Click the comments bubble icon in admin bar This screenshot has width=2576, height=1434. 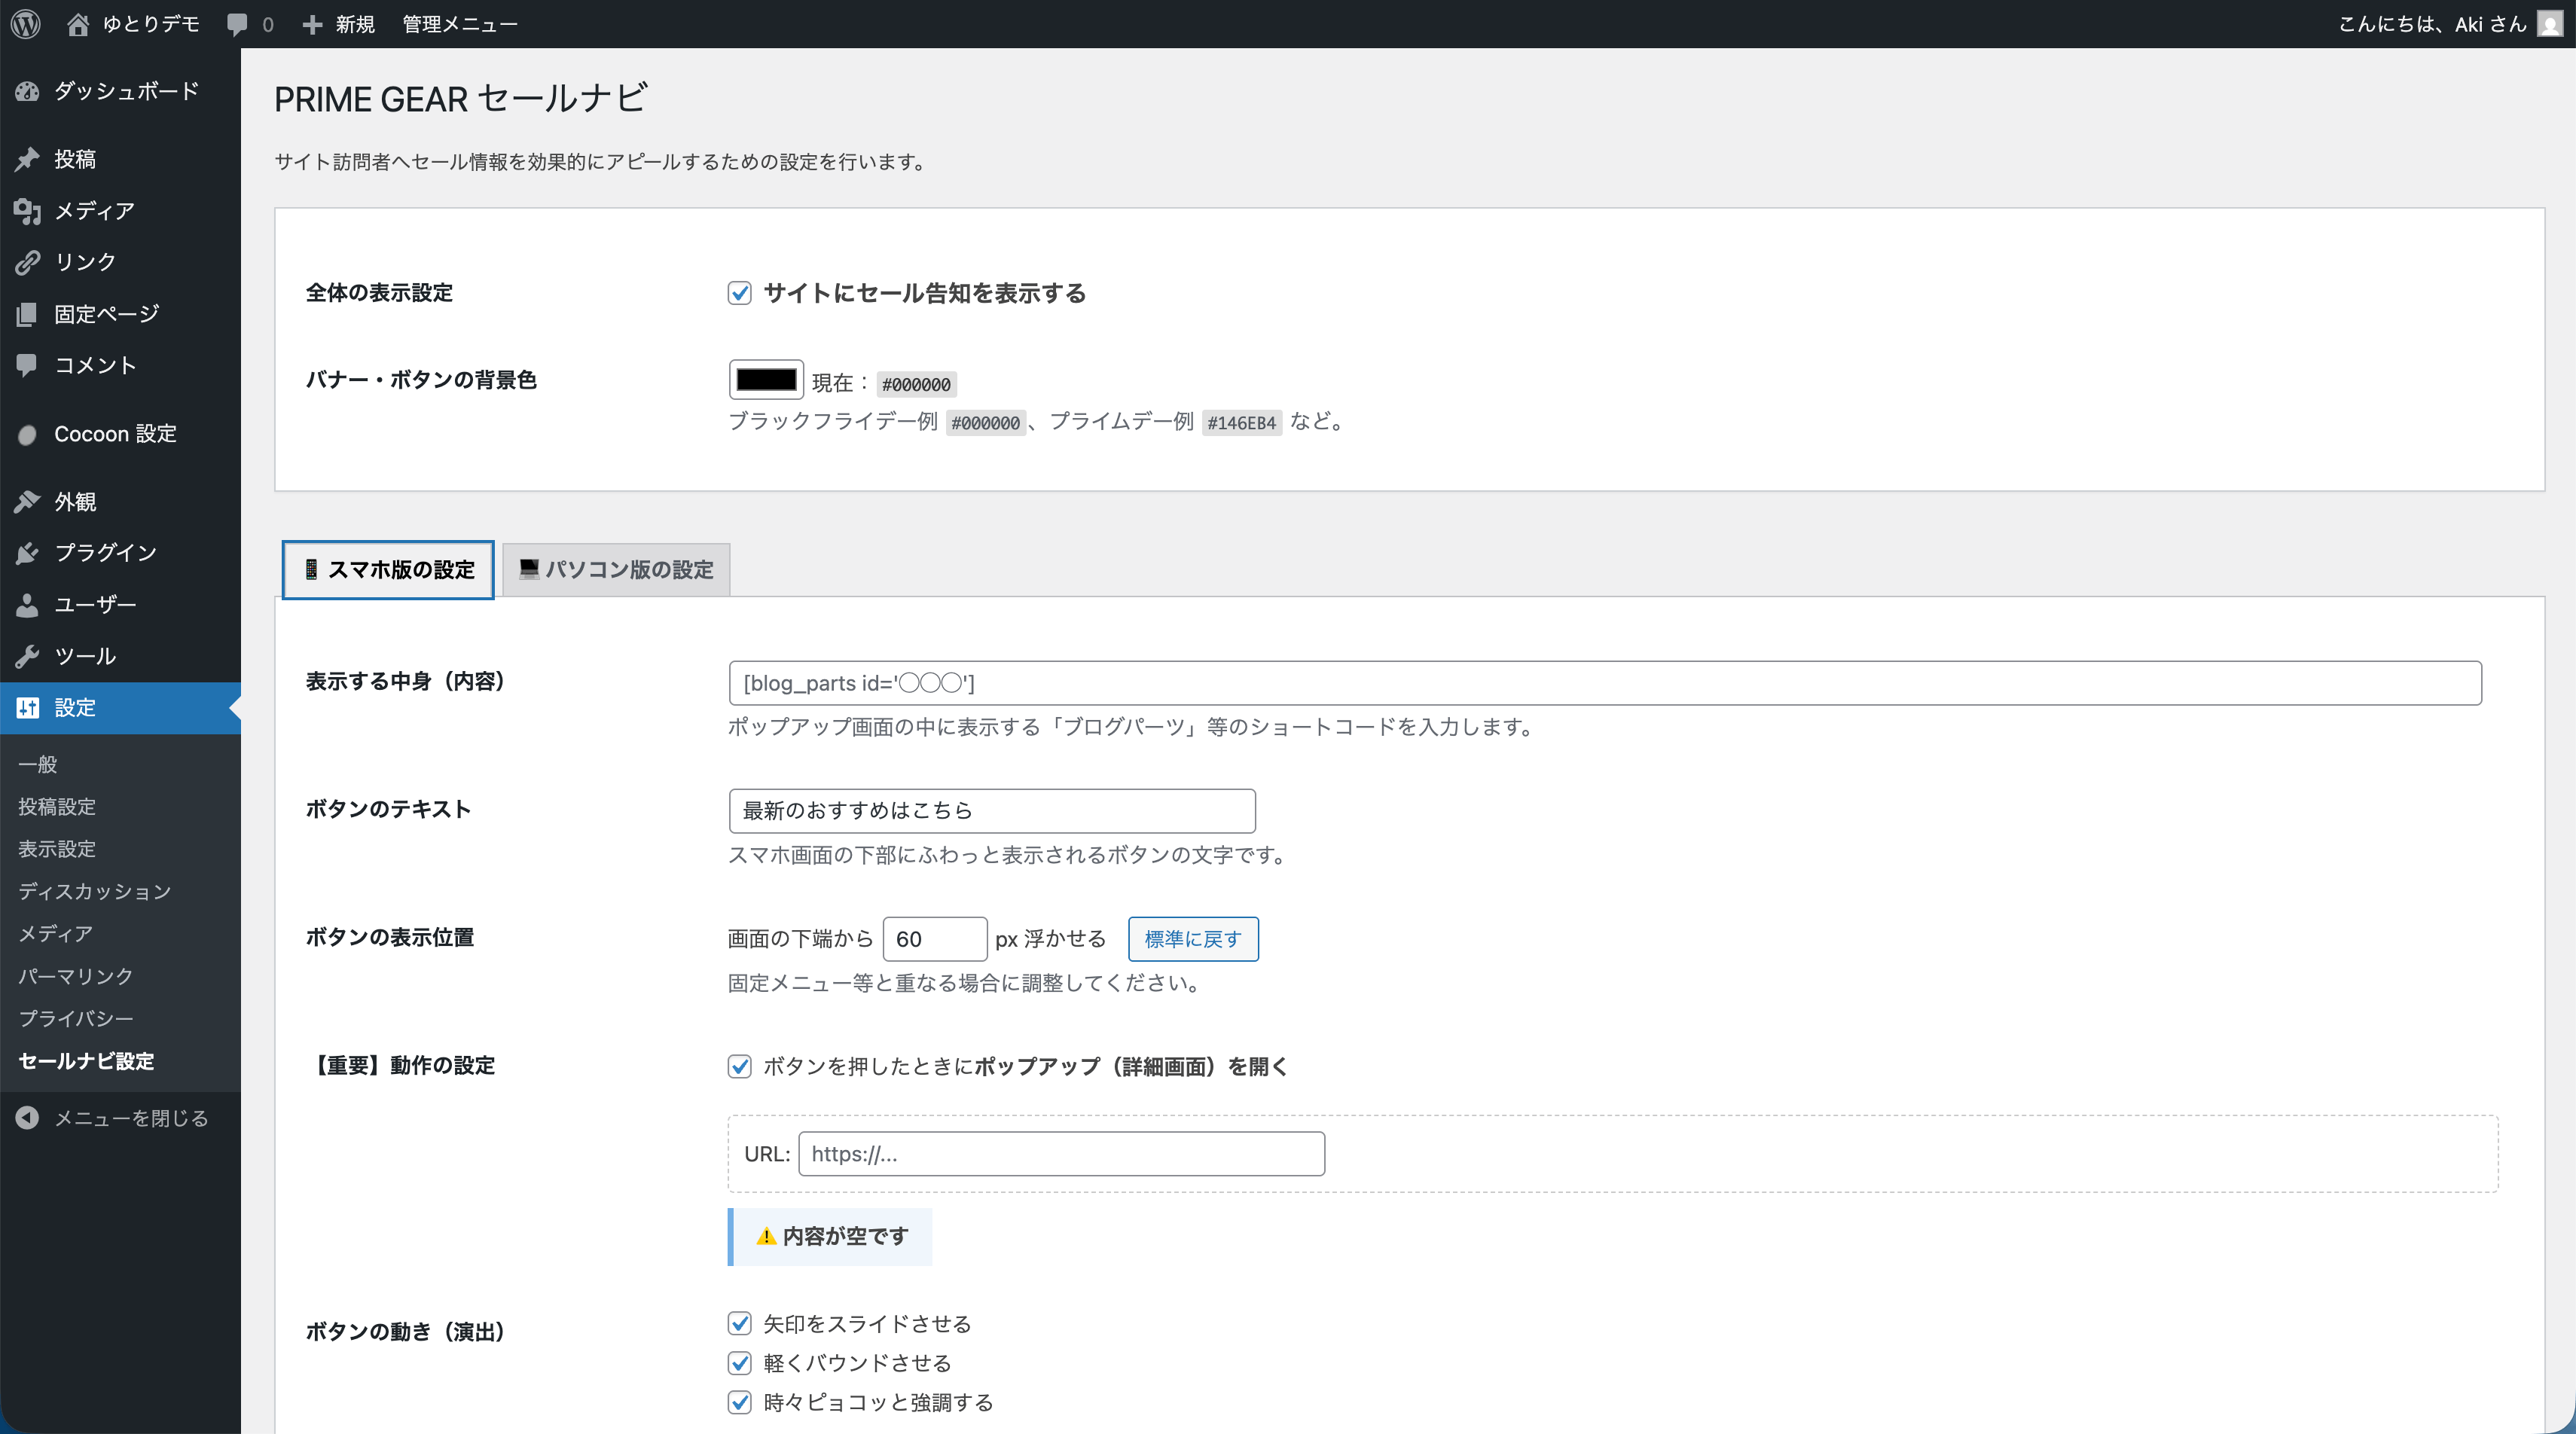[x=237, y=24]
